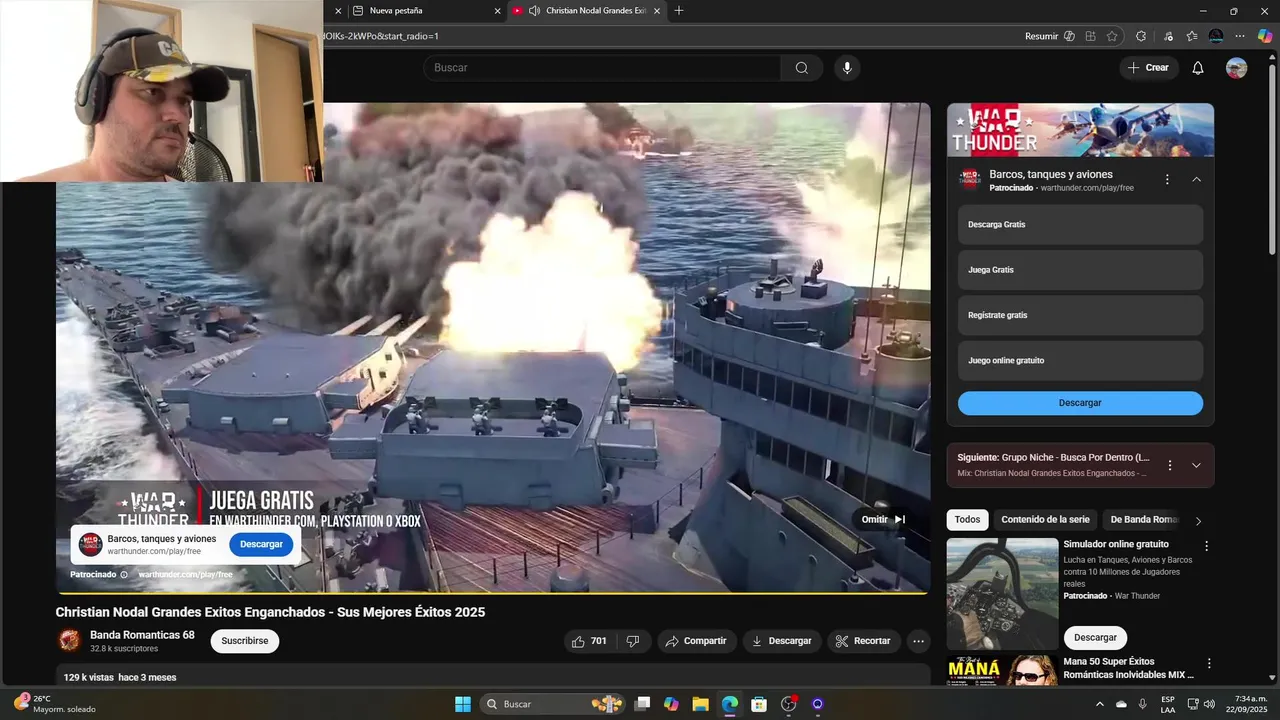Open YouTube notifications bell
Image resolution: width=1280 pixels, height=720 pixels.
click(x=1198, y=68)
